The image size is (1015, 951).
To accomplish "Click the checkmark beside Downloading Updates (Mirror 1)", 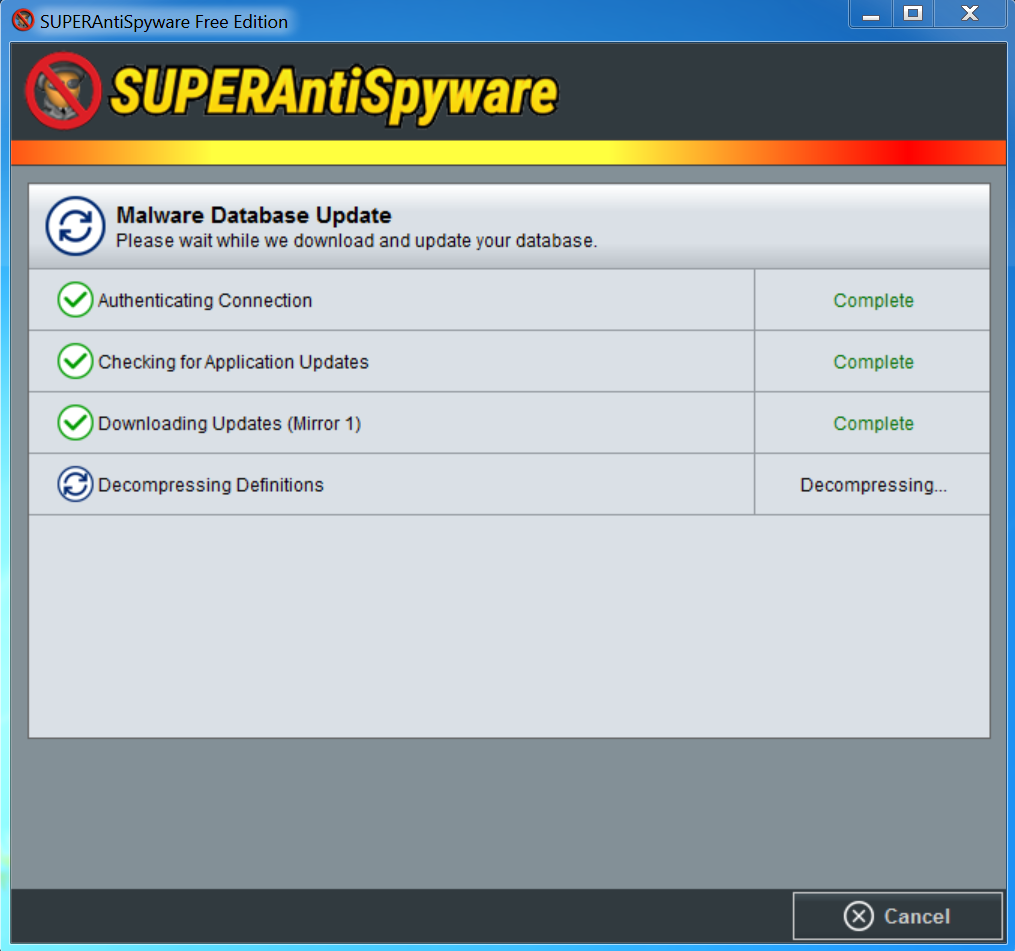I will point(75,423).
